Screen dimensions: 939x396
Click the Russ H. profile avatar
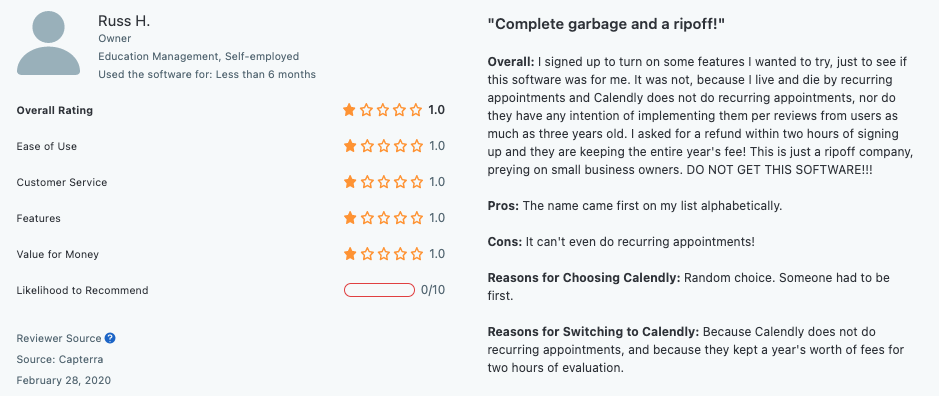(49, 44)
